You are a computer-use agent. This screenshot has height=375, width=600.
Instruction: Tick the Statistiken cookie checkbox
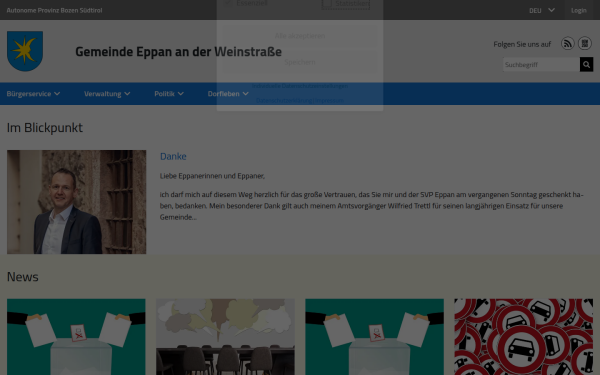pyautogui.click(x=327, y=3)
